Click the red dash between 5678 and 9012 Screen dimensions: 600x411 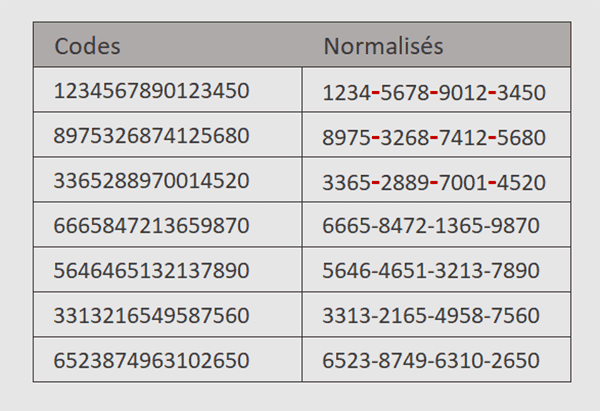point(433,94)
